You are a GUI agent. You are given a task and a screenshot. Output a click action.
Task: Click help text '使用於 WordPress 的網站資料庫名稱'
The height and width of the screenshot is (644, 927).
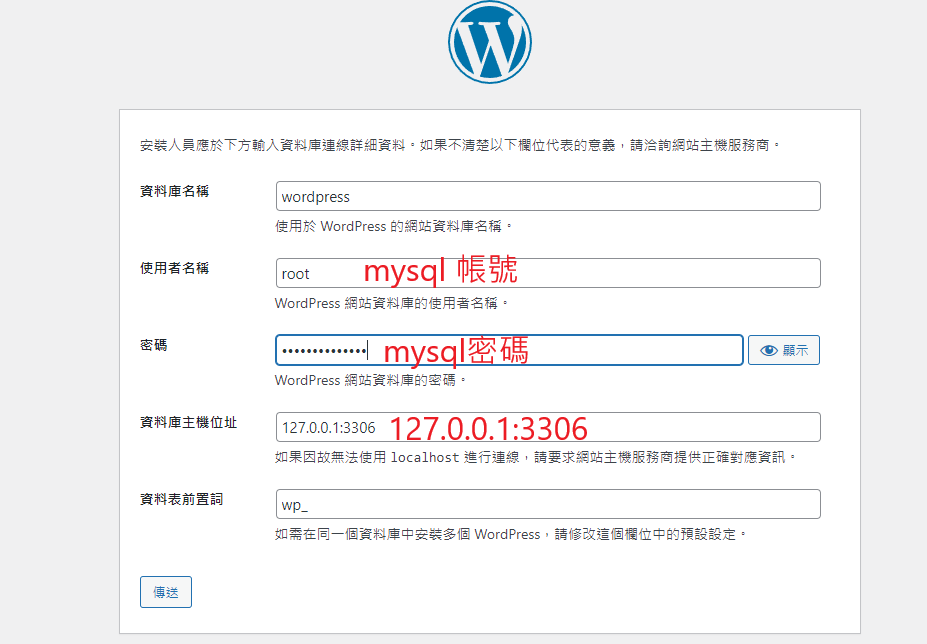pos(393,226)
